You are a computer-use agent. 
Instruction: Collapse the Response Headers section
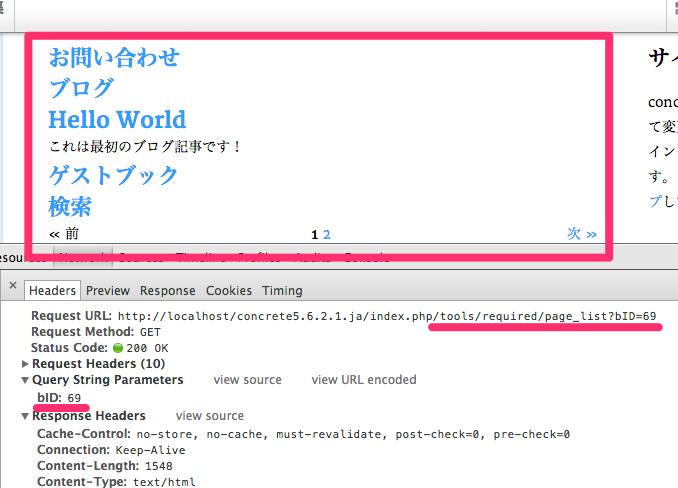pos(26,416)
